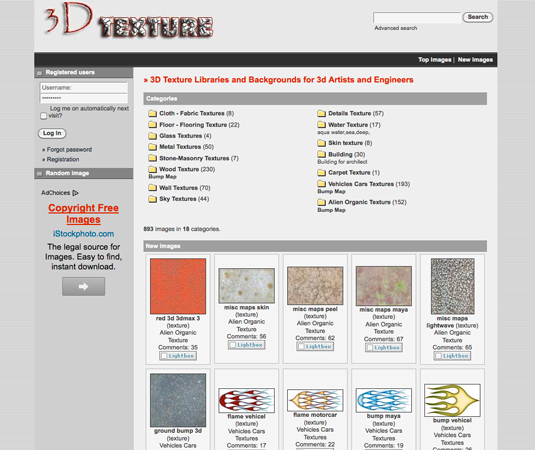The image size is (535, 450).
Task: Open the flame motorcar thumbnail
Action: [x=315, y=400]
